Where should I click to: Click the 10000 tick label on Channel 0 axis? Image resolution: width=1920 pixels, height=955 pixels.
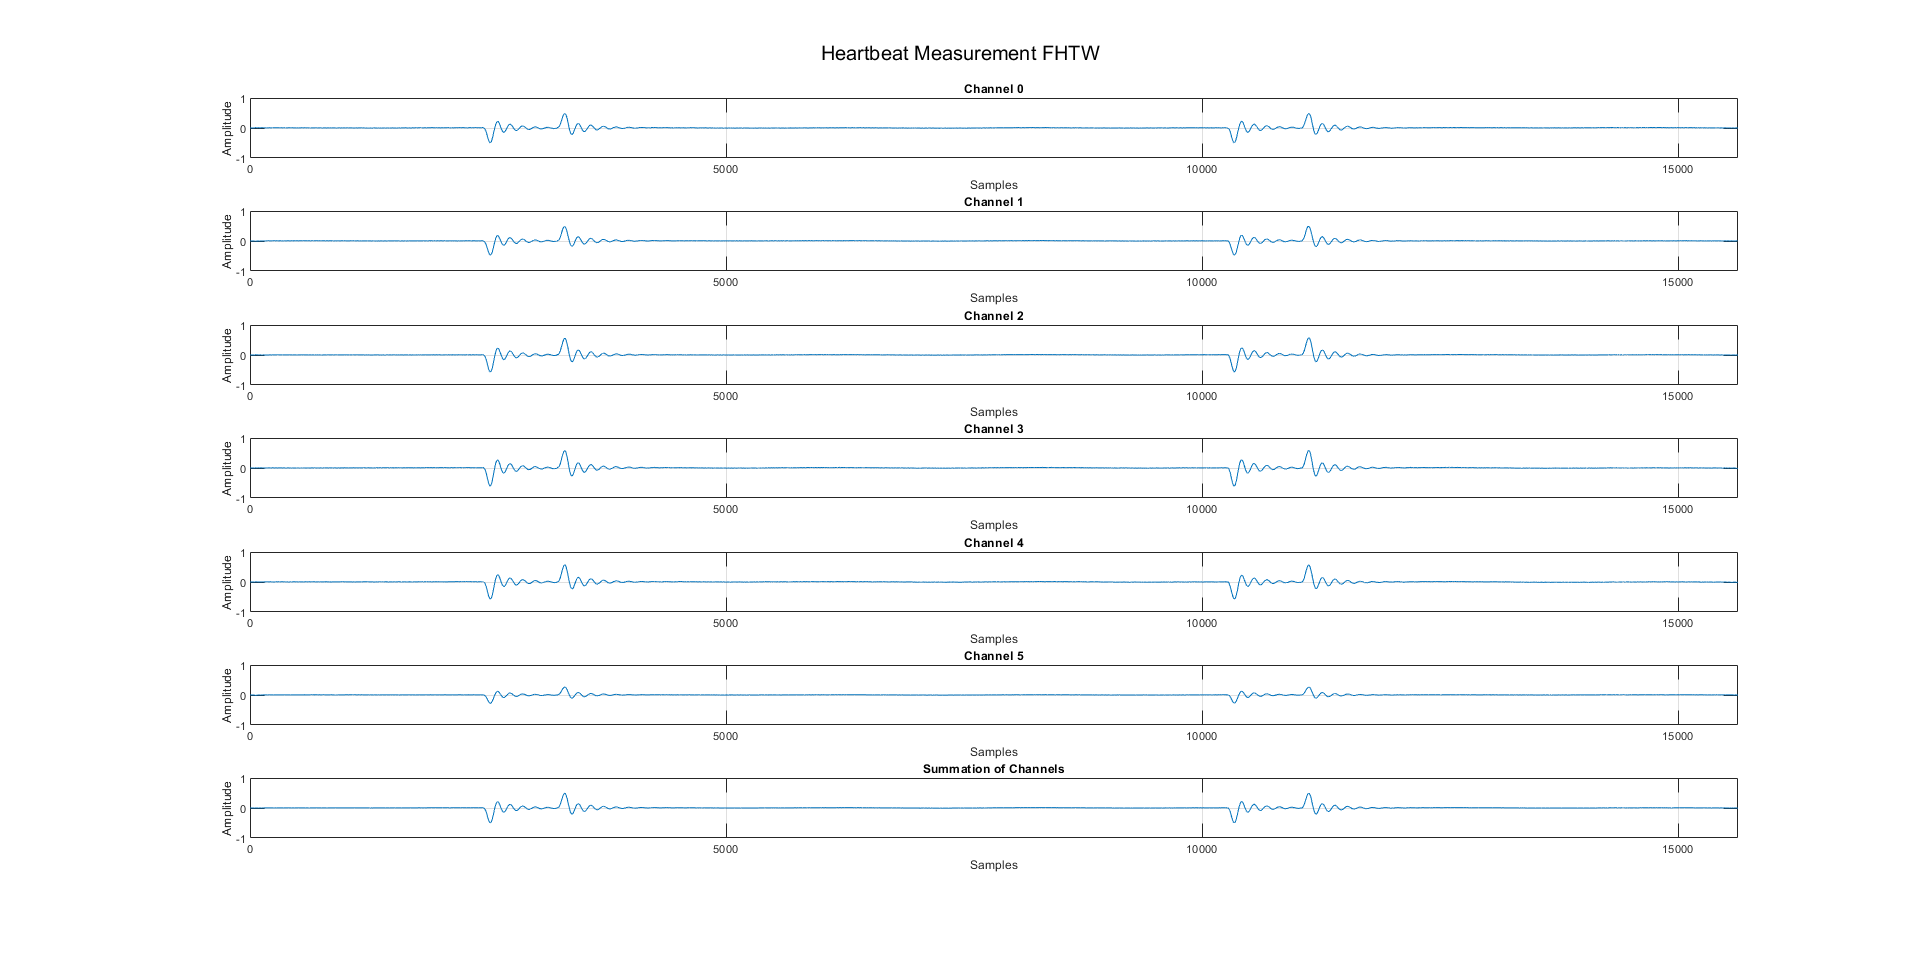pyautogui.click(x=1201, y=169)
